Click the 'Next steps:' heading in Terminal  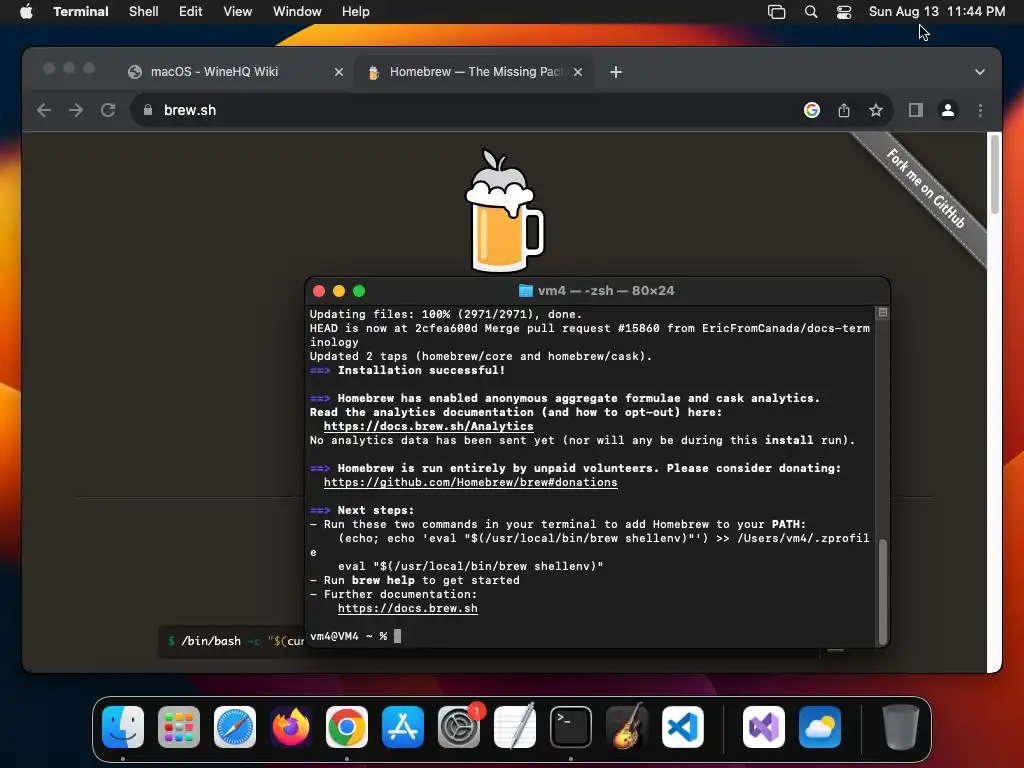[376, 511]
